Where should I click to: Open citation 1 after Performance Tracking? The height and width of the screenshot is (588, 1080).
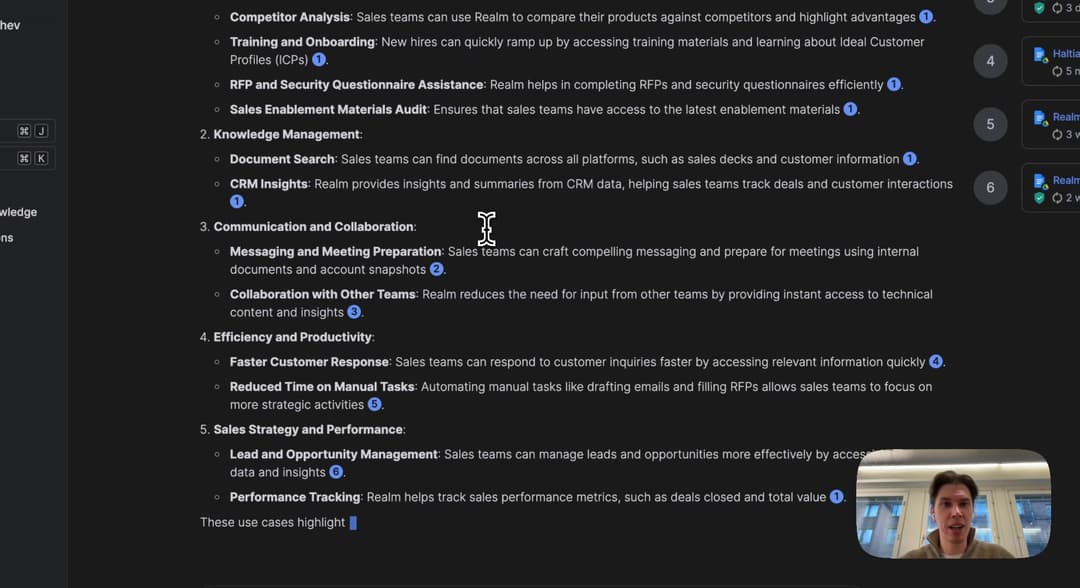pyautogui.click(x=837, y=497)
